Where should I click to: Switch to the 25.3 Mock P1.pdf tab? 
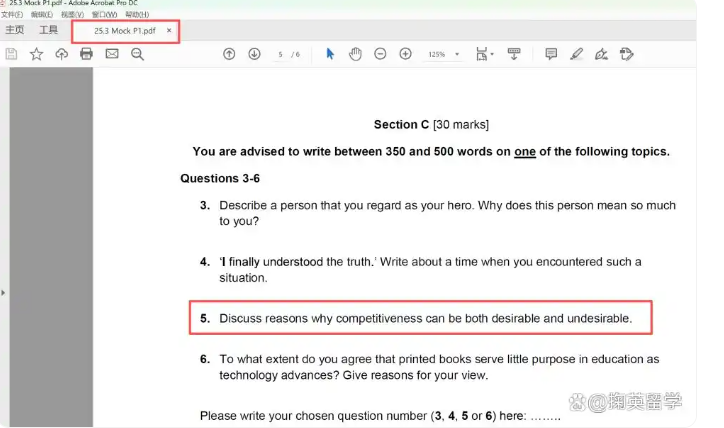click(x=124, y=31)
